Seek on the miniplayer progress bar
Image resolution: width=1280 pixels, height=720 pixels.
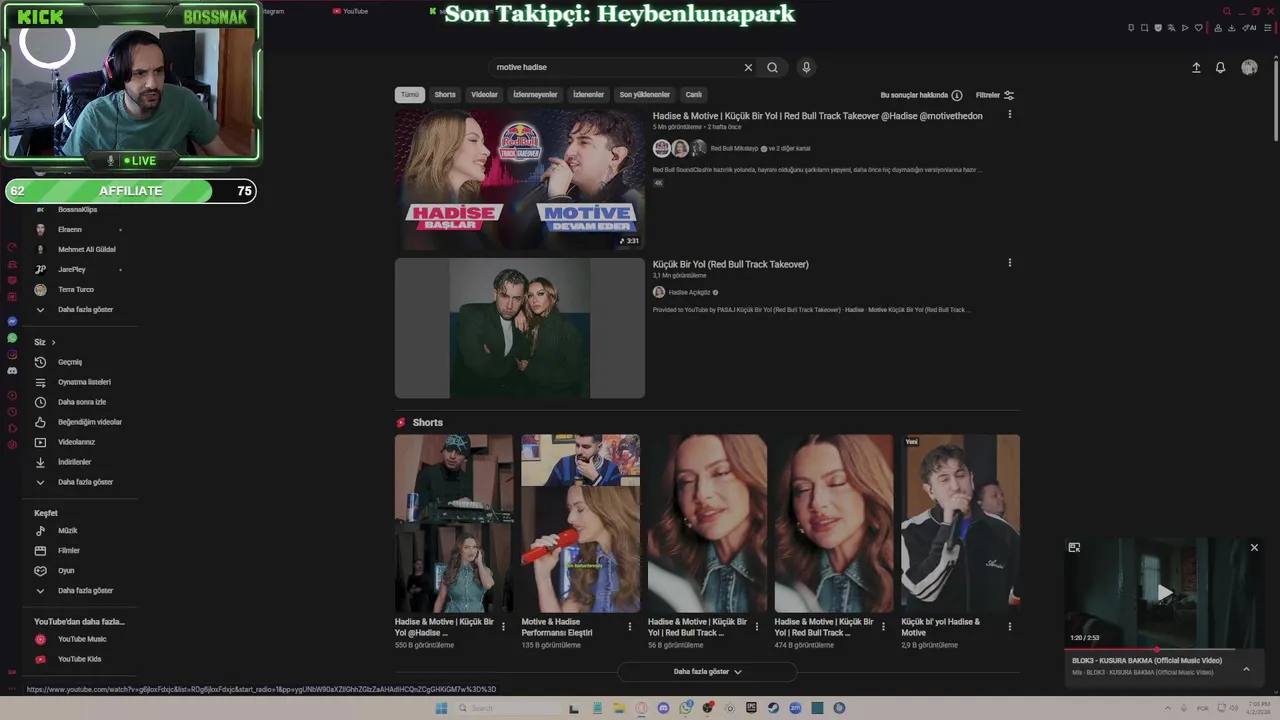click(x=1164, y=649)
